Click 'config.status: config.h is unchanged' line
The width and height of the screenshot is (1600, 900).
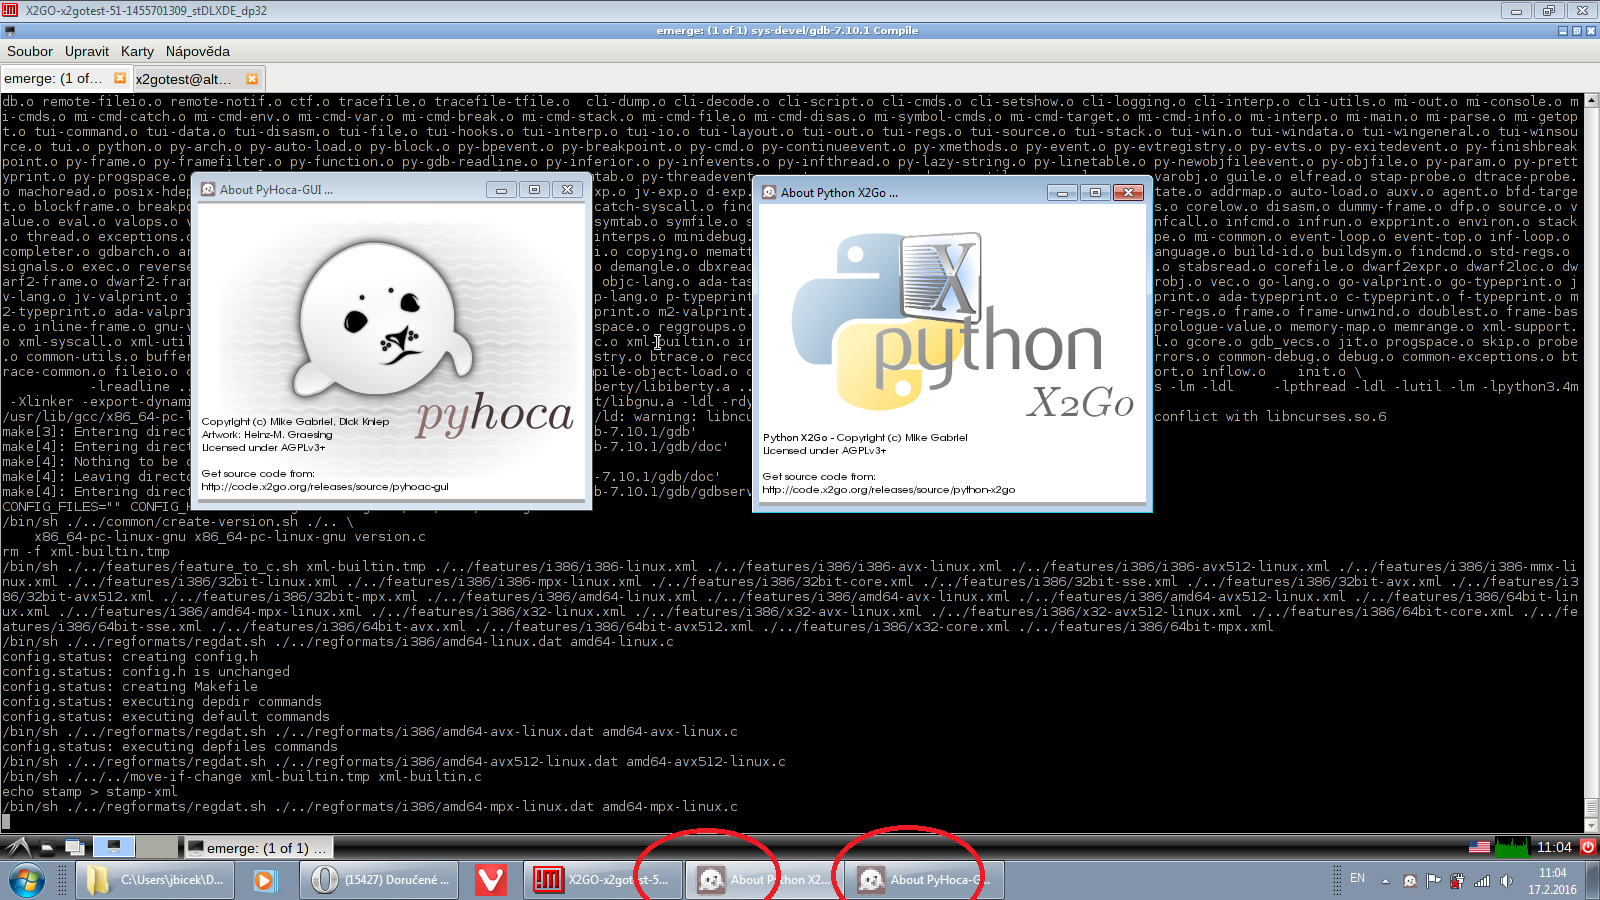146,672
